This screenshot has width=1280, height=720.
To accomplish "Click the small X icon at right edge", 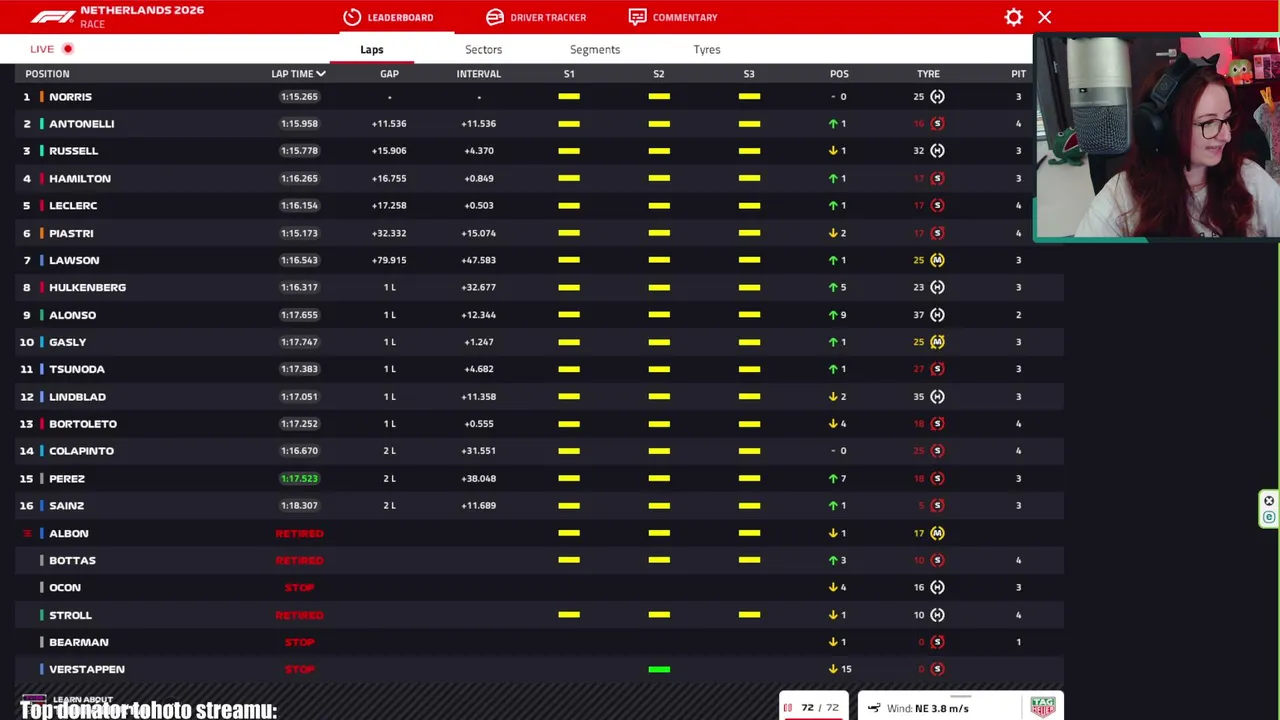I will tap(1269, 501).
